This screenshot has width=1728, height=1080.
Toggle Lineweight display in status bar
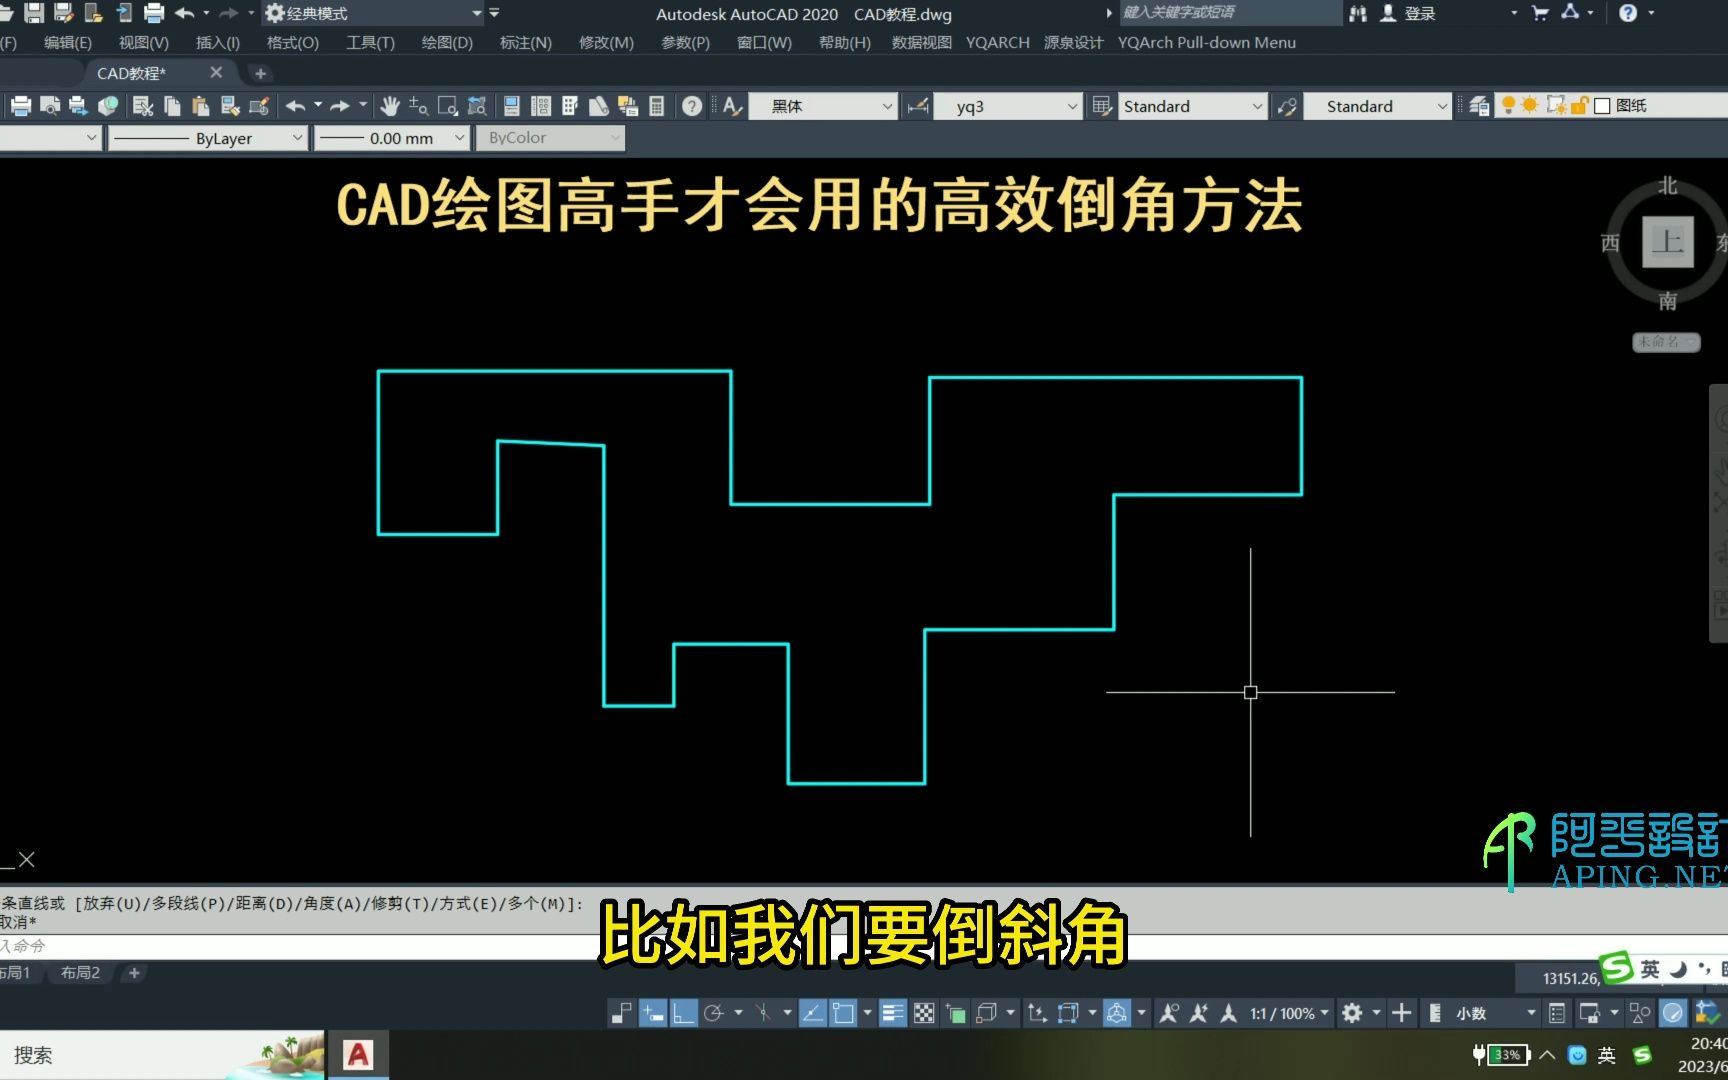(893, 1013)
